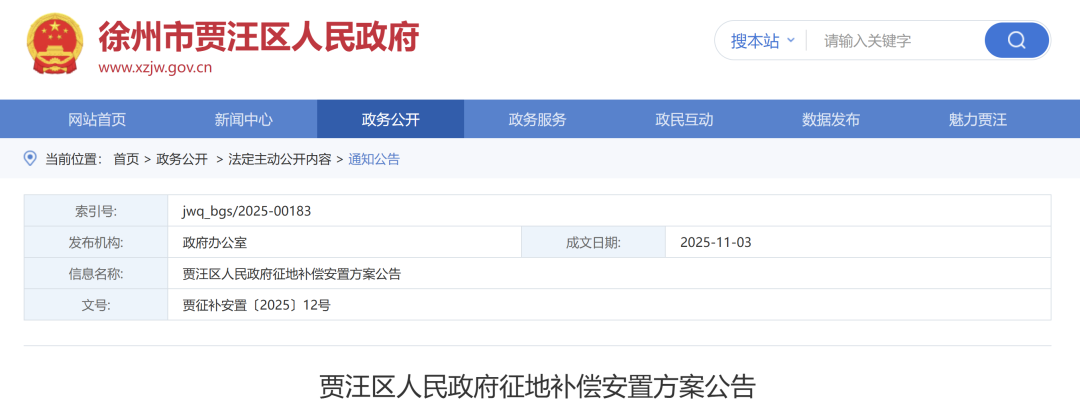Select the 政务公开 nav tab
This screenshot has height=412, width=1080.
click(391, 119)
